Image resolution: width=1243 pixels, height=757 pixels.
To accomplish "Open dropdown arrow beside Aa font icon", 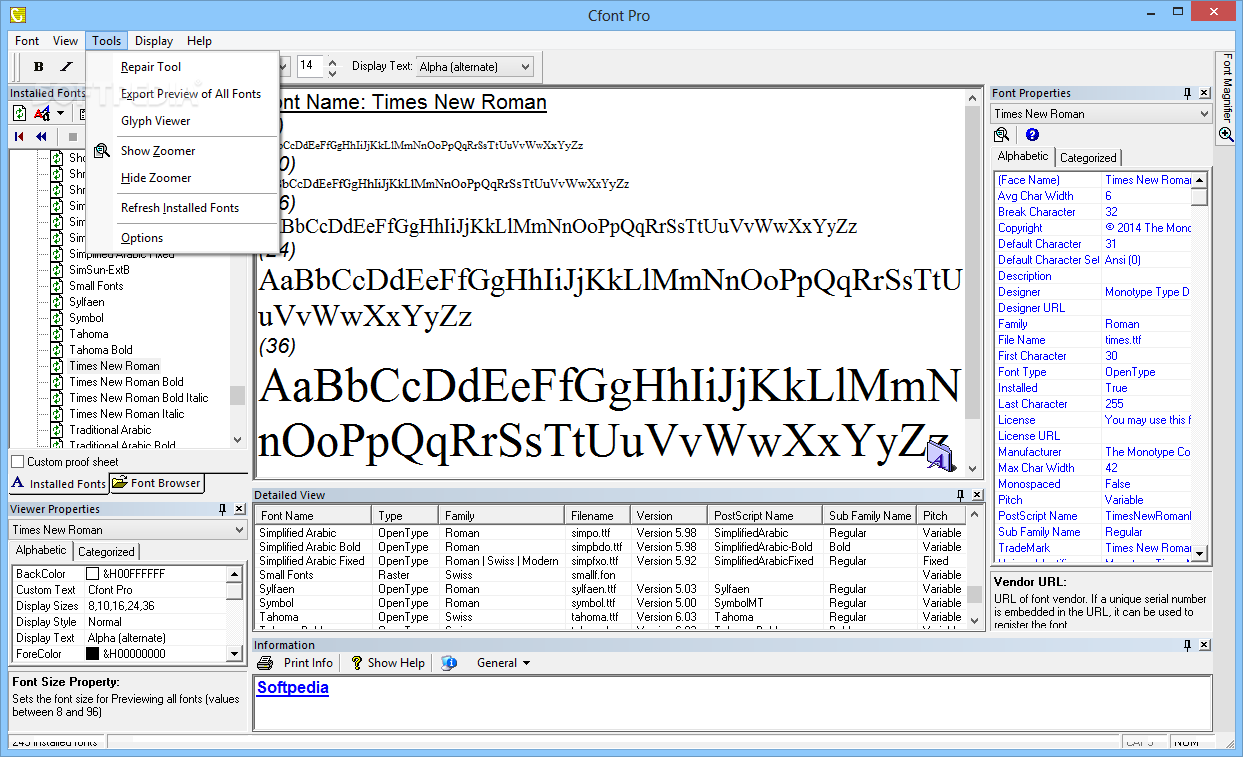I will [60, 114].
